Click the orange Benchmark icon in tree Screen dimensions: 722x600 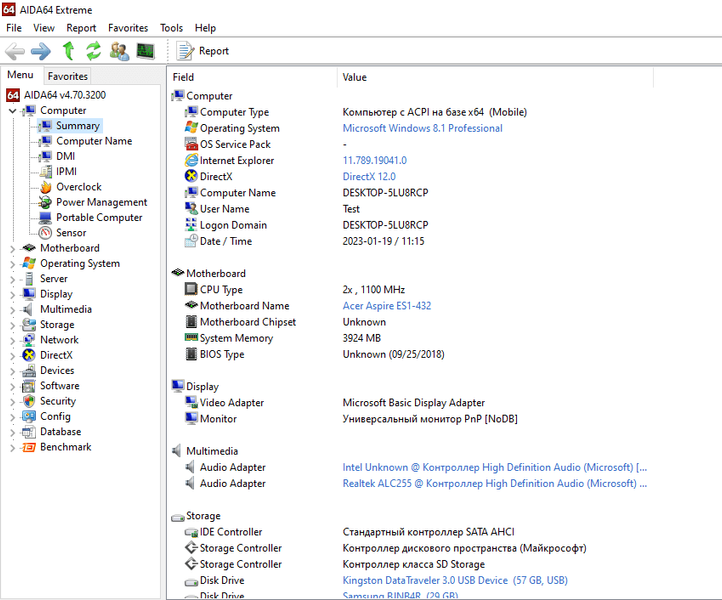click(x=29, y=447)
